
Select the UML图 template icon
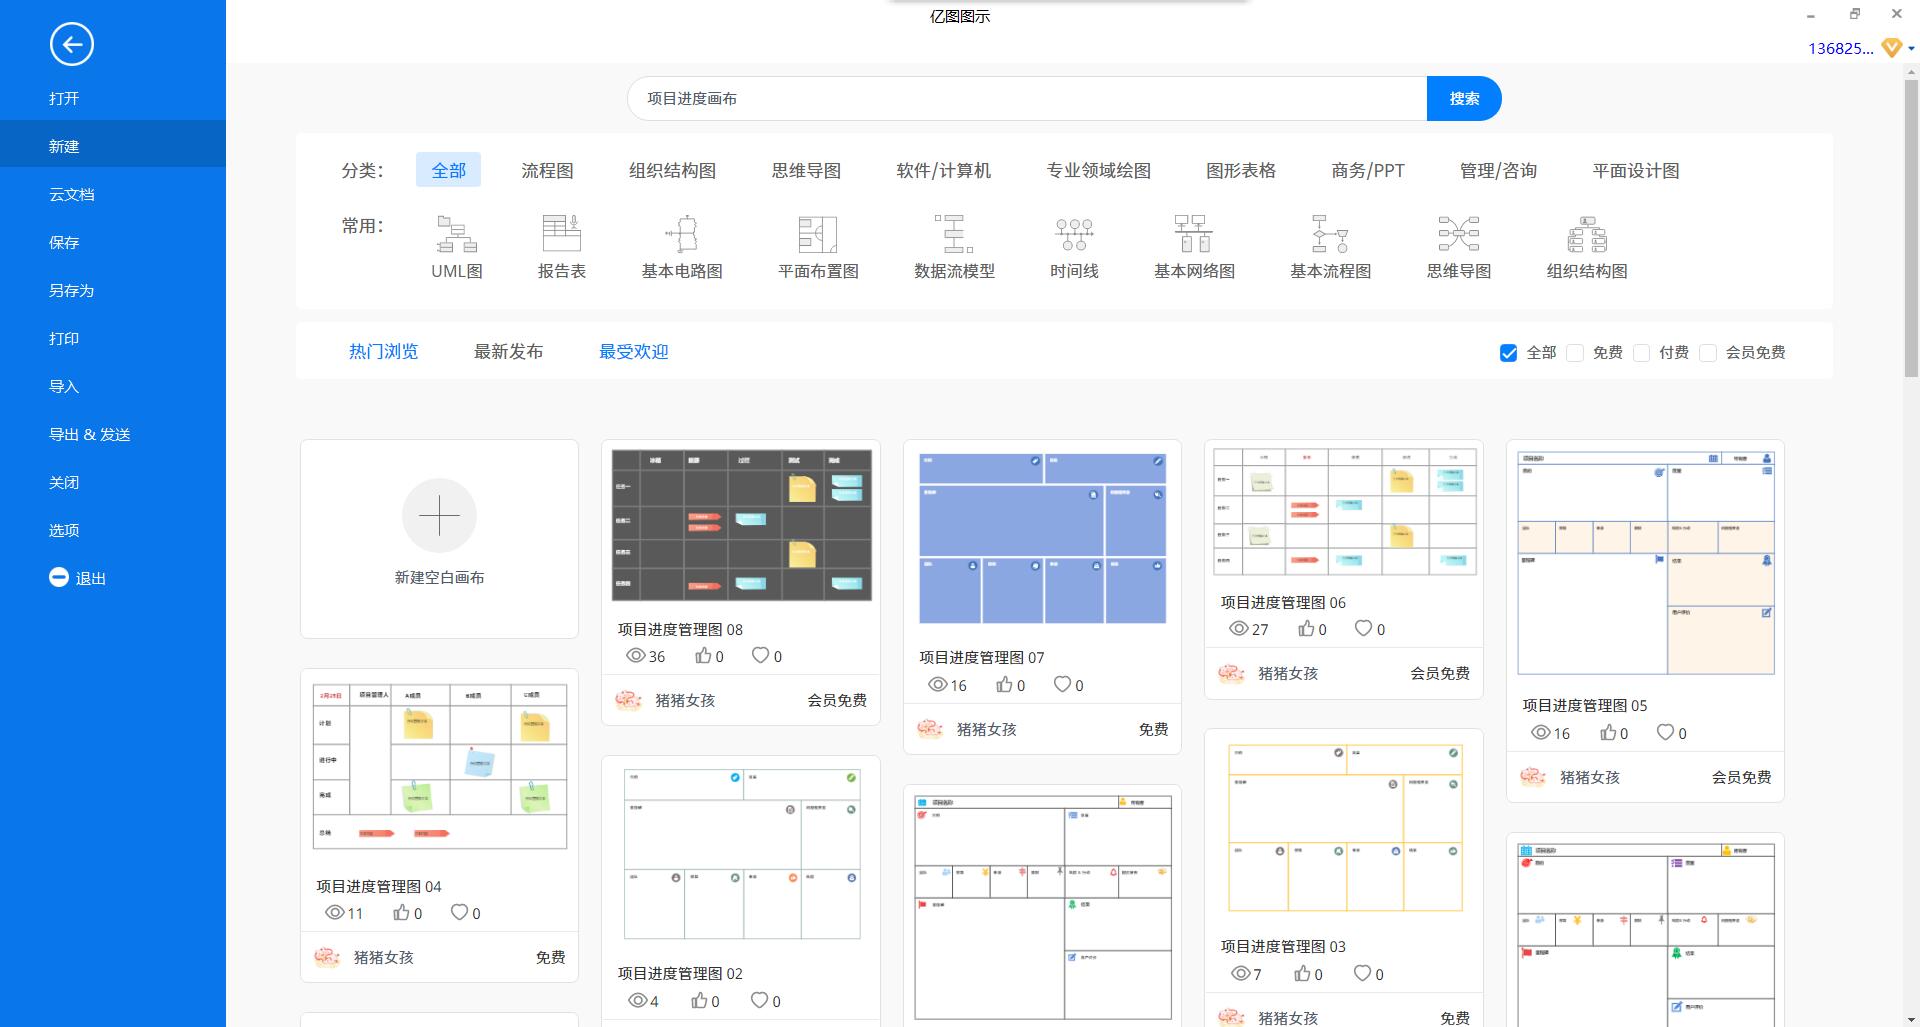tap(456, 240)
